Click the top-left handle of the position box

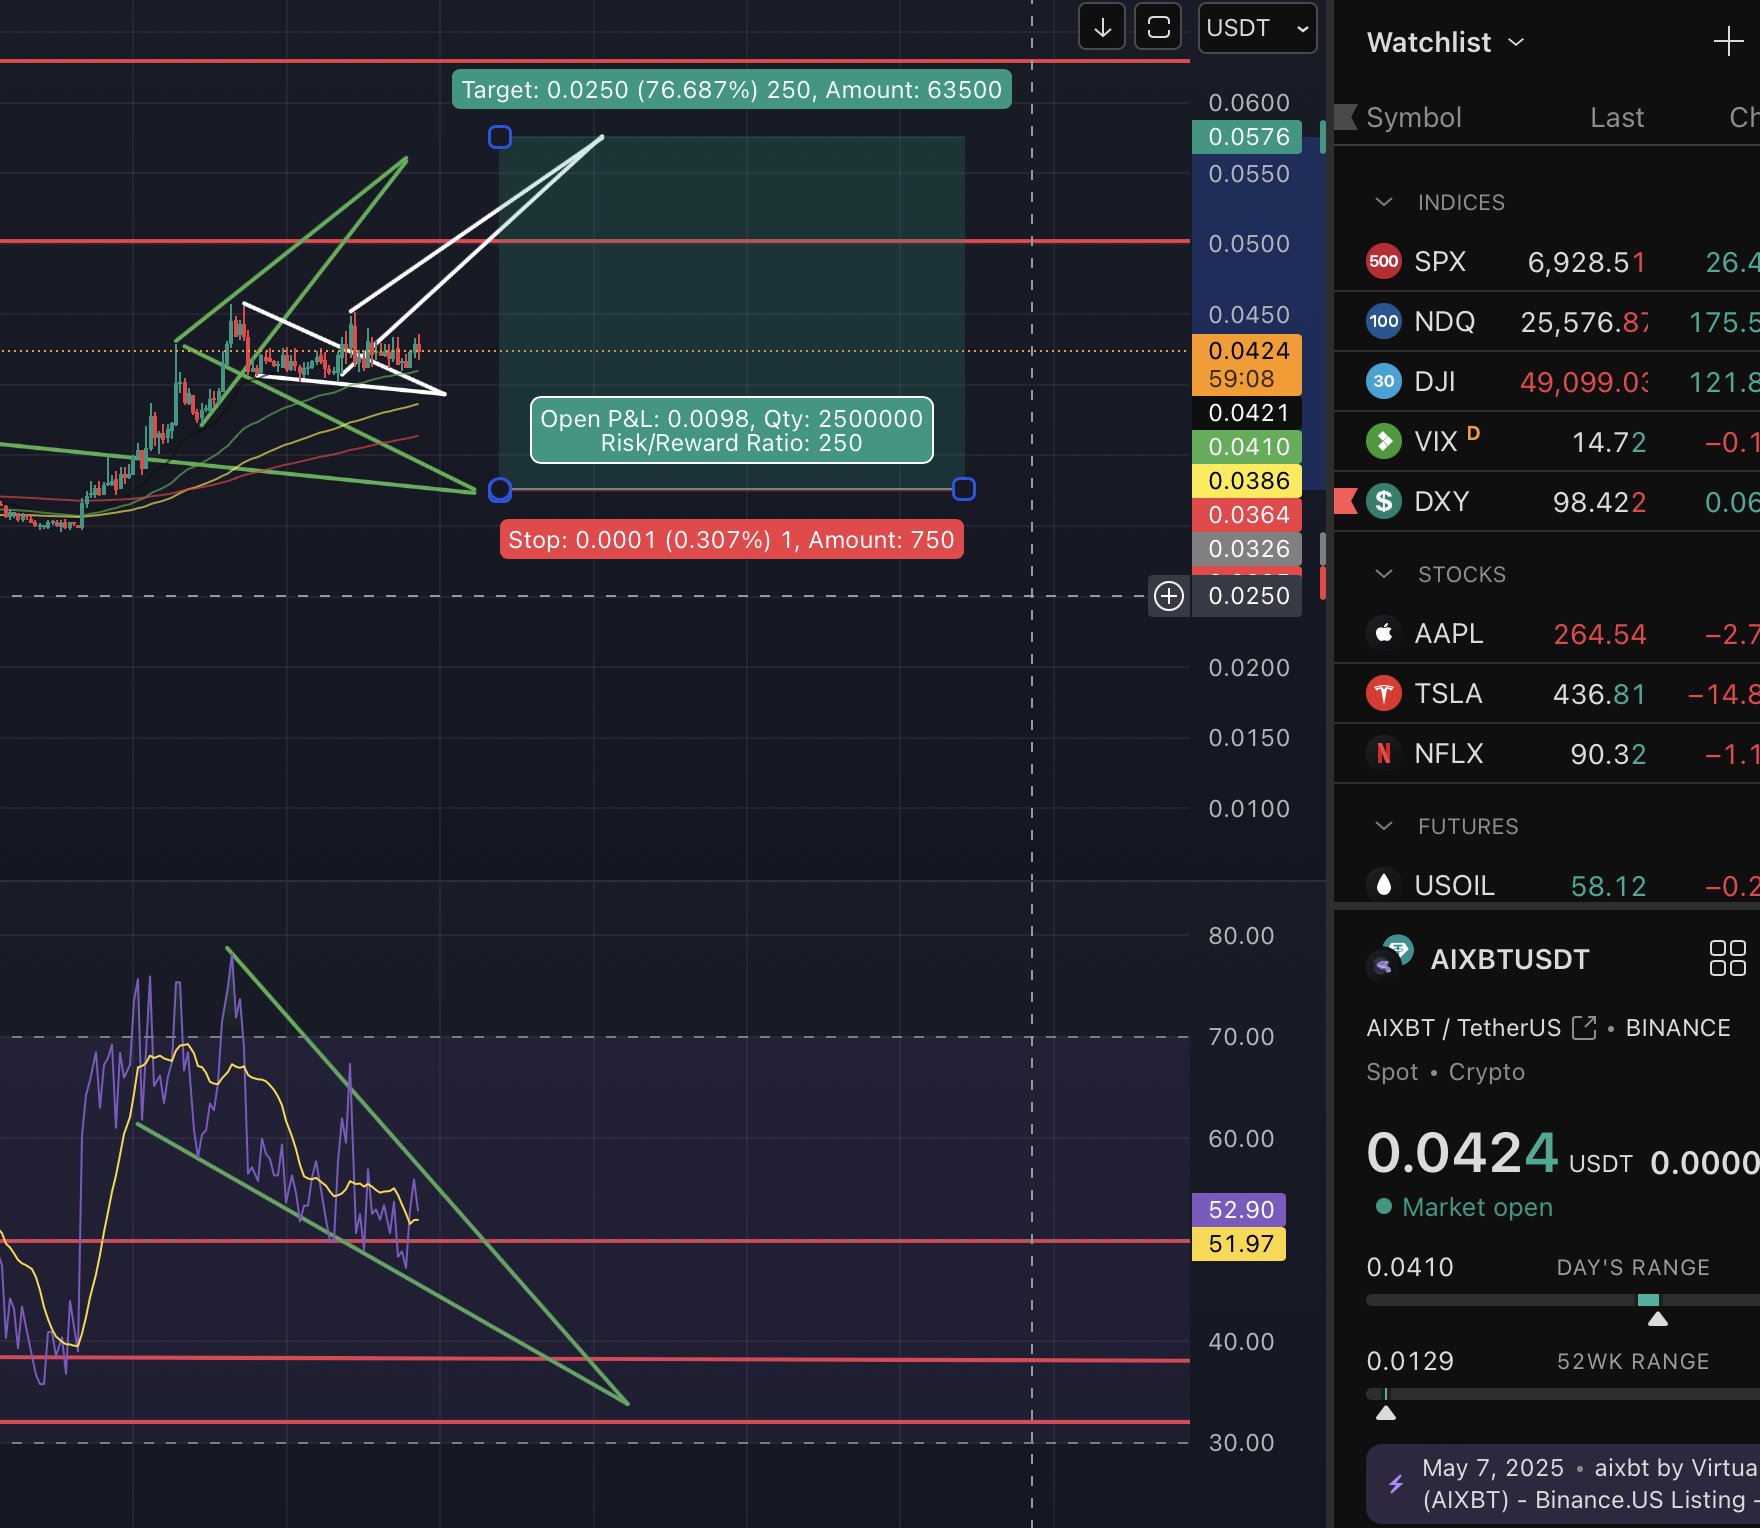coord(500,137)
